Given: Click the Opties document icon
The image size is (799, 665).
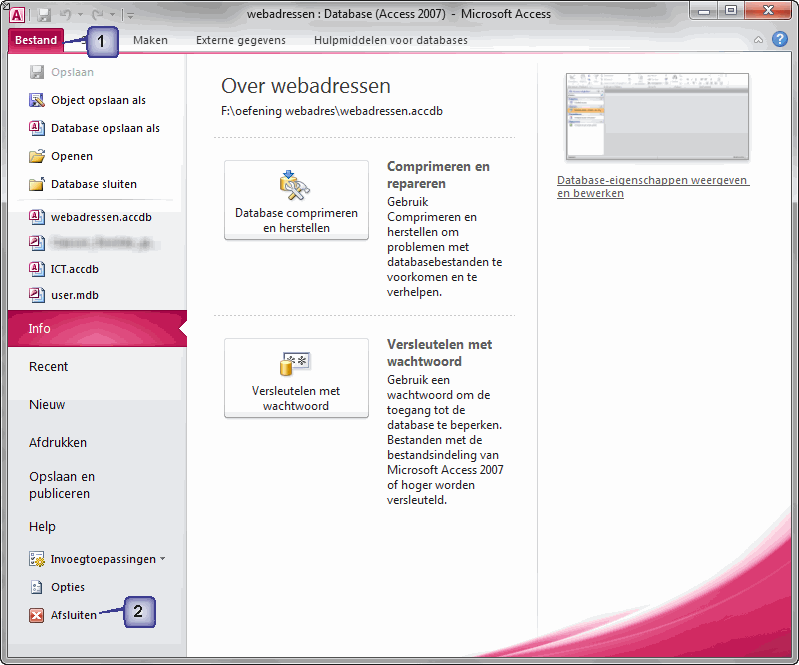Looking at the screenshot, I should pyautogui.click(x=37, y=587).
